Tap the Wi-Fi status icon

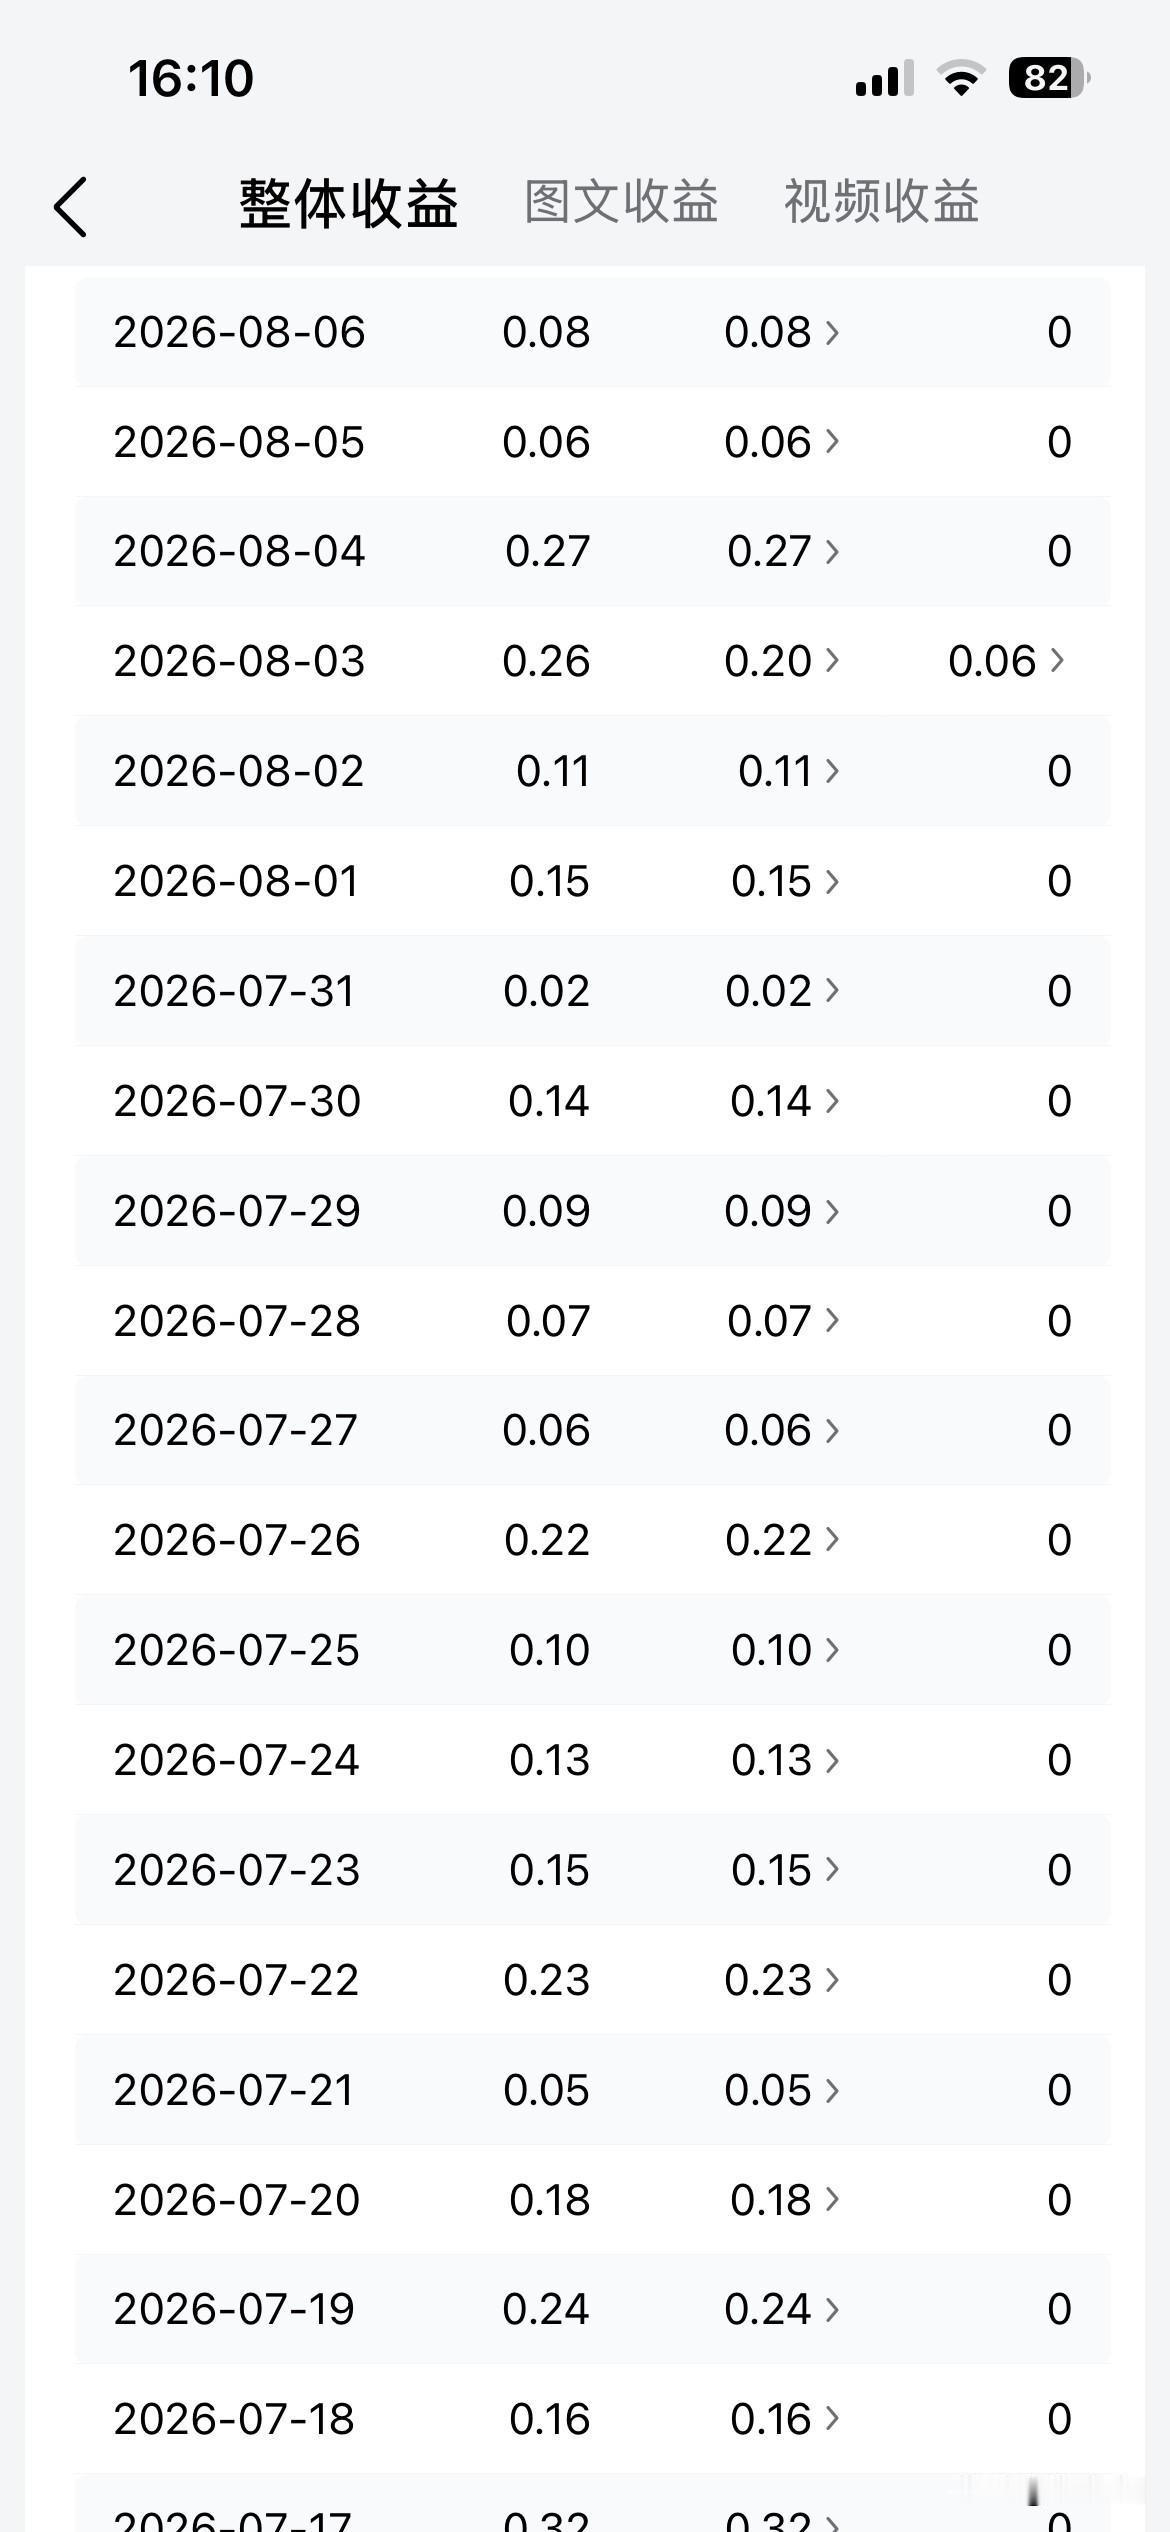tap(961, 78)
